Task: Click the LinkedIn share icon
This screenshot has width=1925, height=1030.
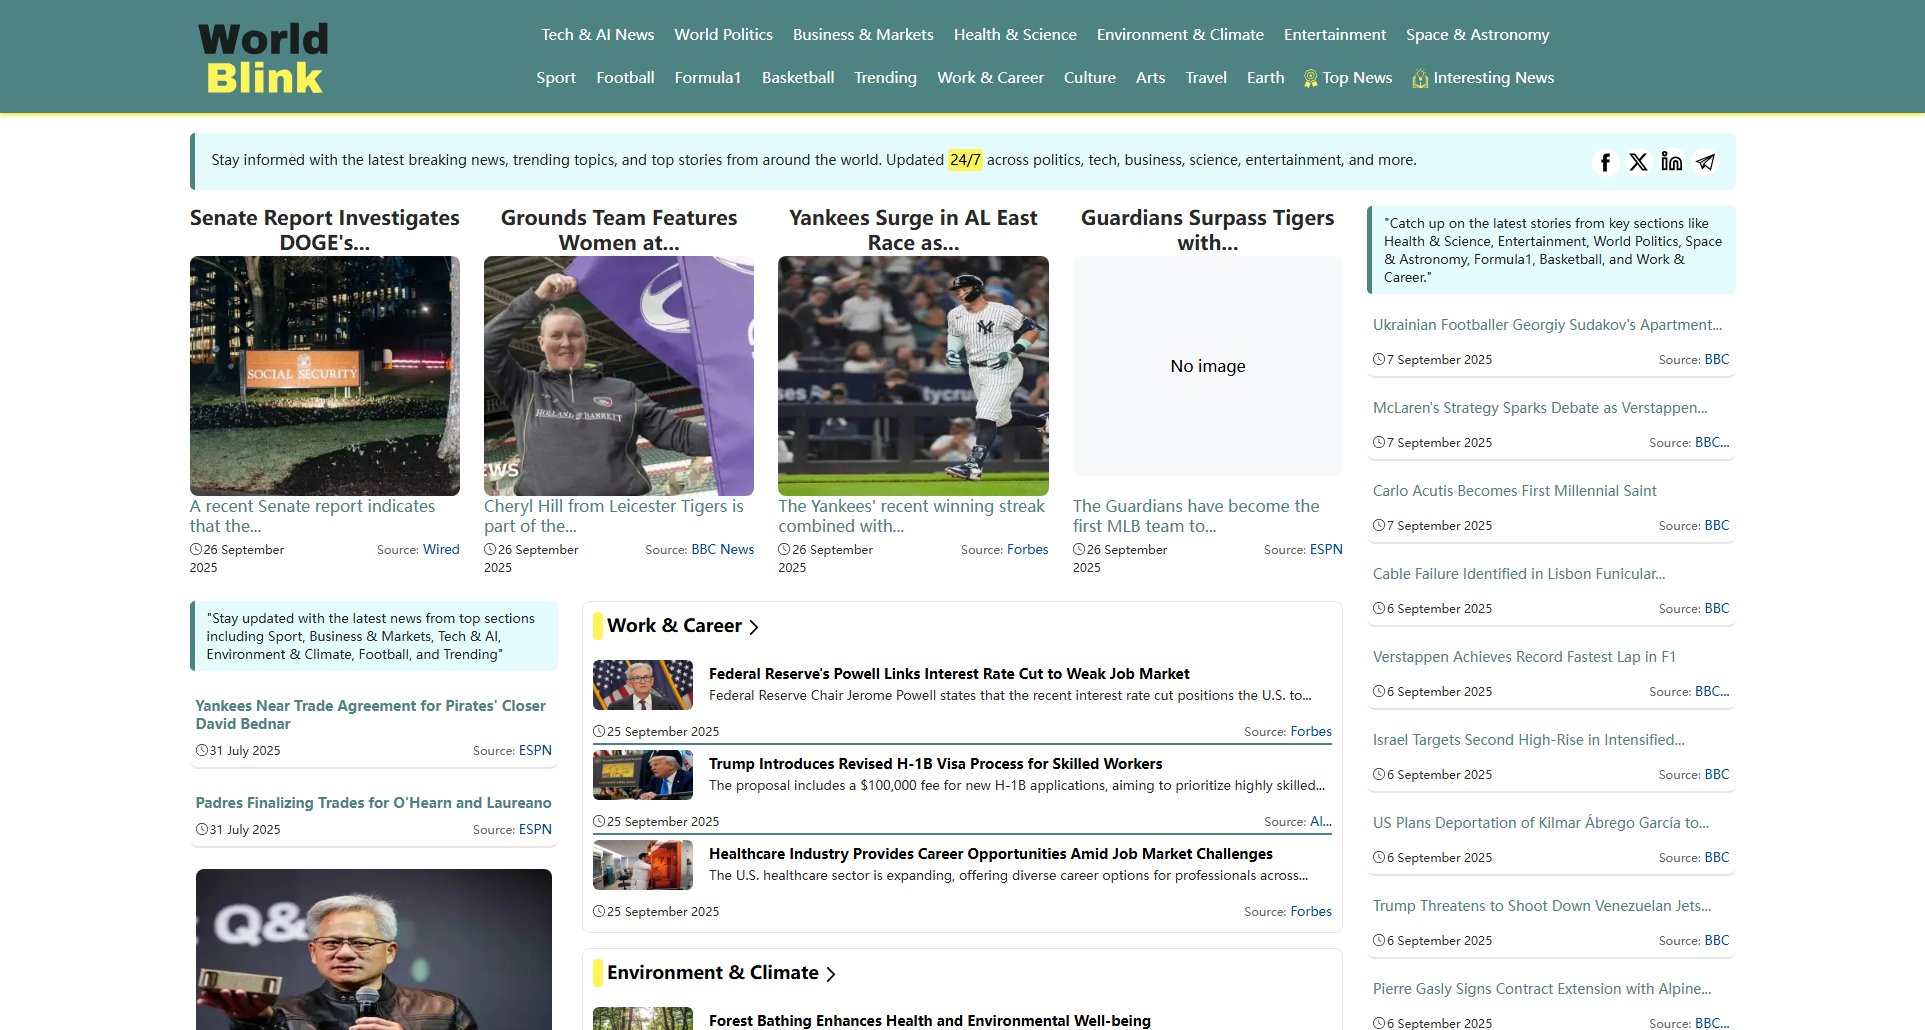Action: pyautogui.click(x=1672, y=162)
